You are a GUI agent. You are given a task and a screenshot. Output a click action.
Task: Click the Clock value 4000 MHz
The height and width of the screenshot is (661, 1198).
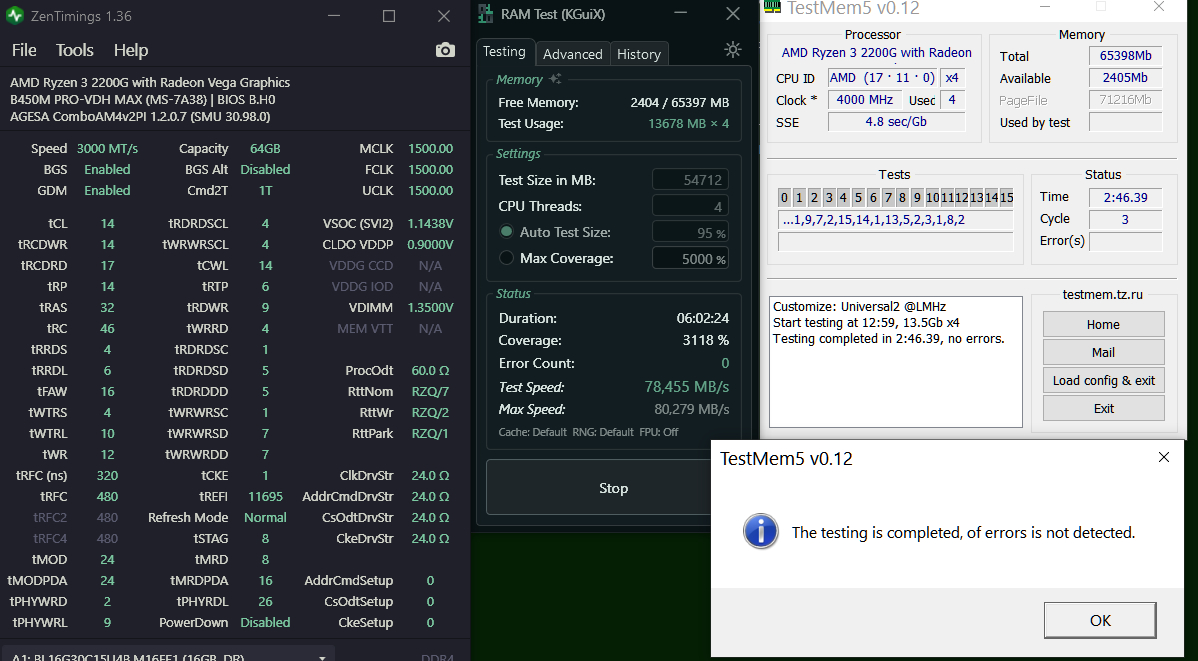pyautogui.click(x=864, y=100)
